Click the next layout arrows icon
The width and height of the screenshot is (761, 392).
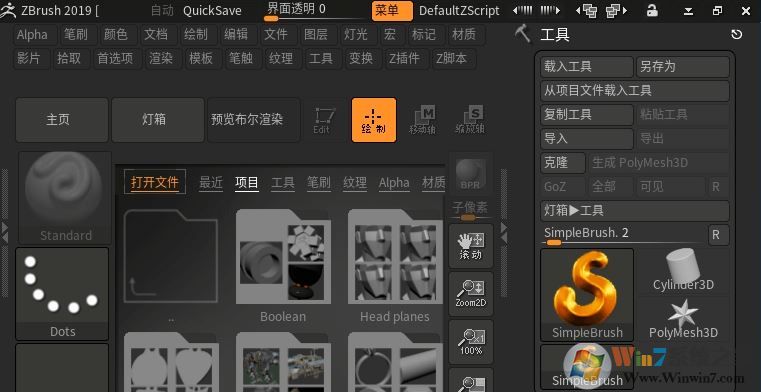tap(550, 10)
